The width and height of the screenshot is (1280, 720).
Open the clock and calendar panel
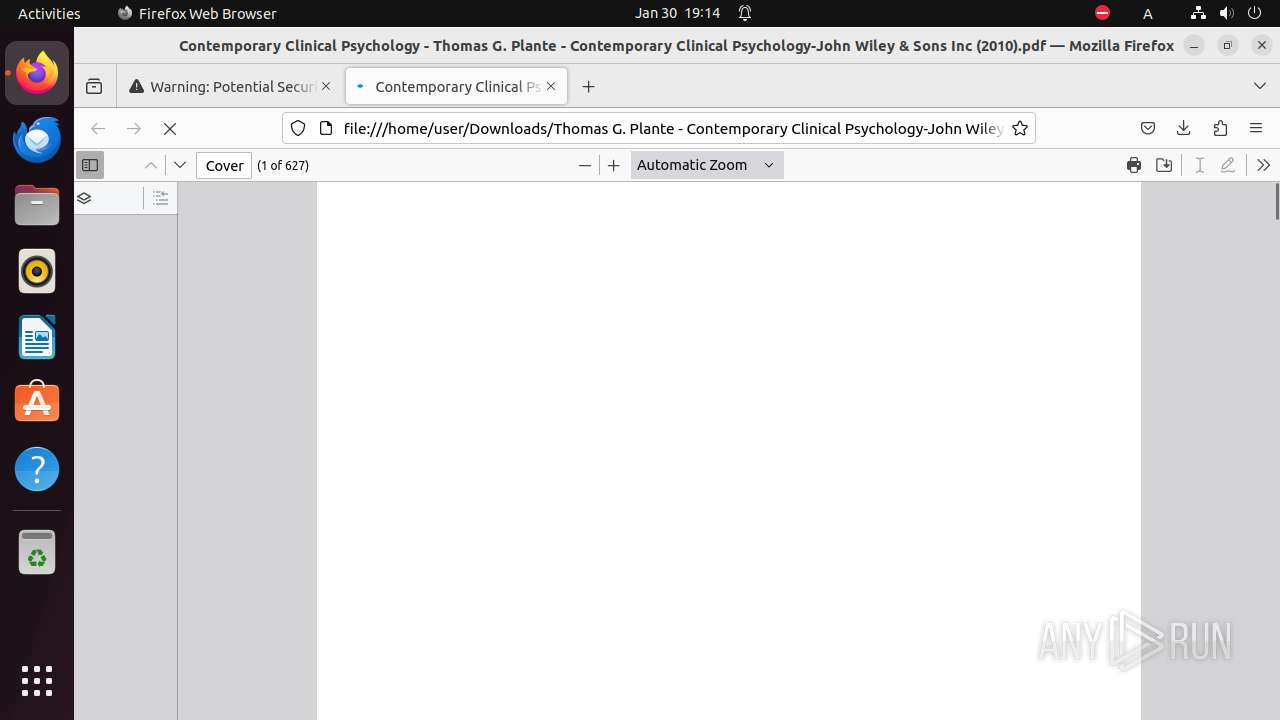(677, 13)
